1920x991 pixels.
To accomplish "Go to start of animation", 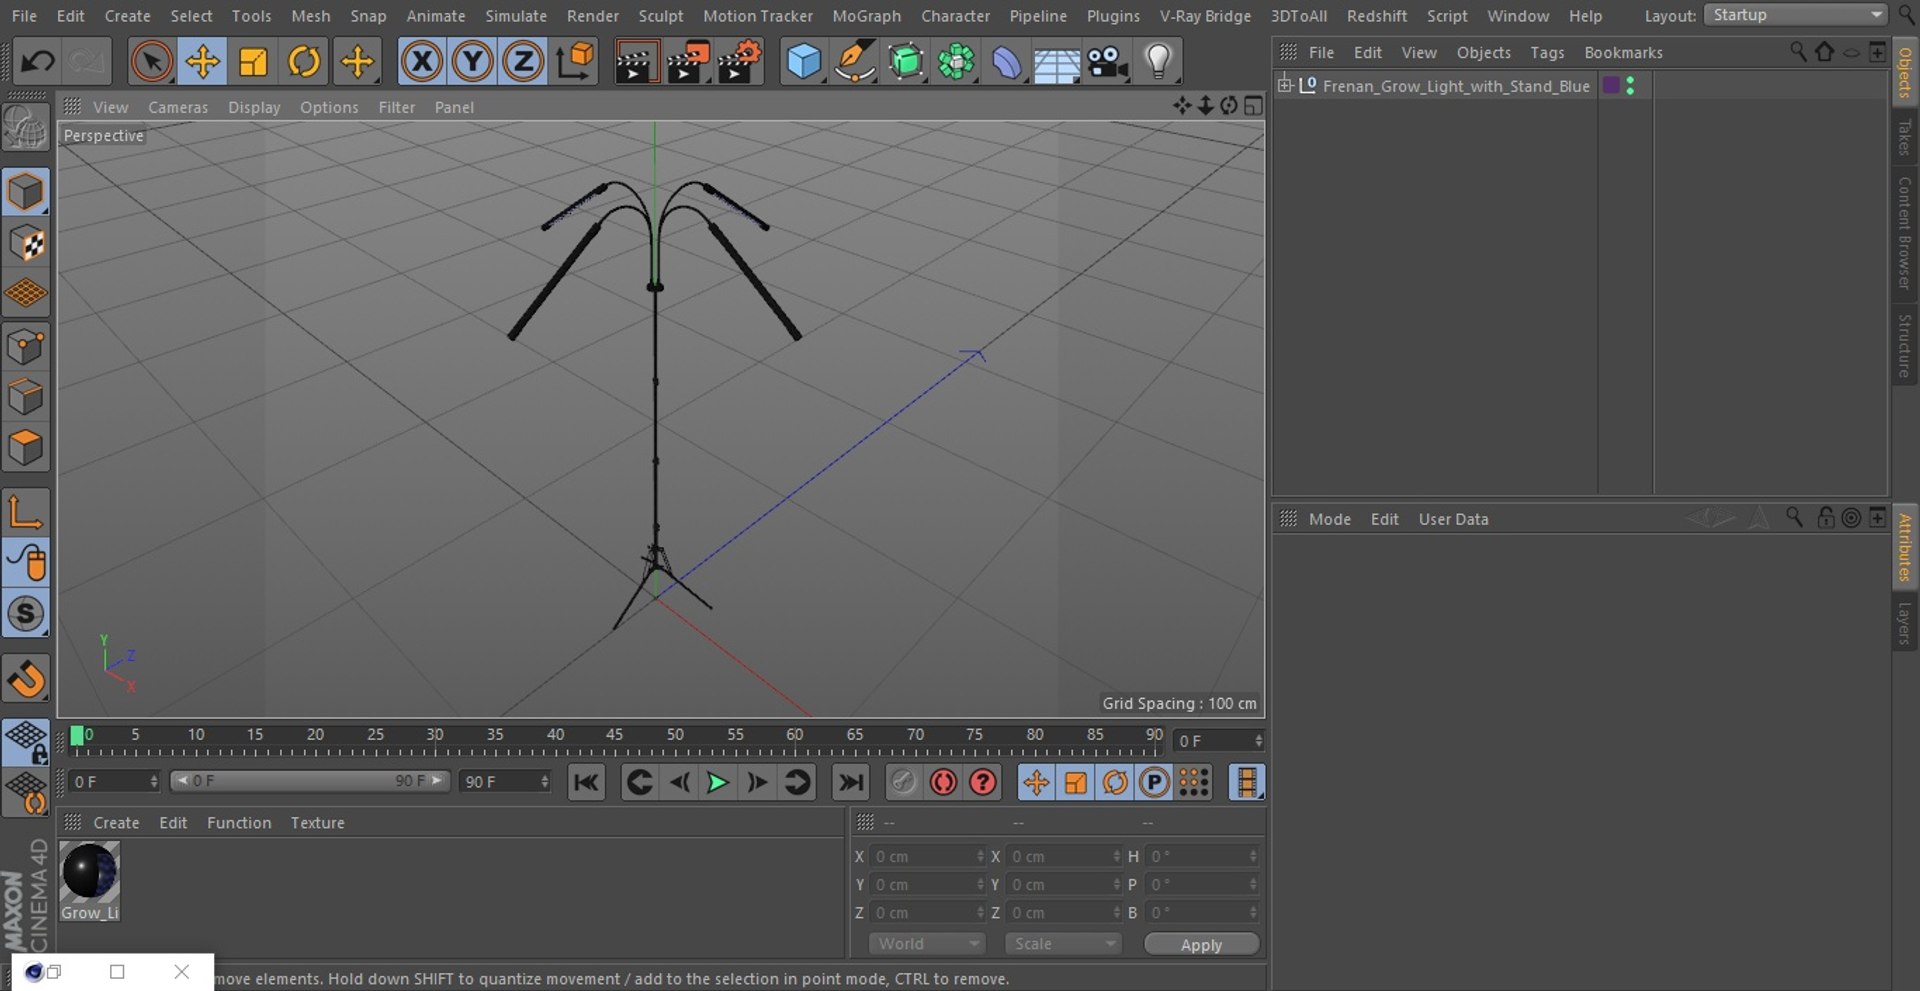I will (x=586, y=782).
